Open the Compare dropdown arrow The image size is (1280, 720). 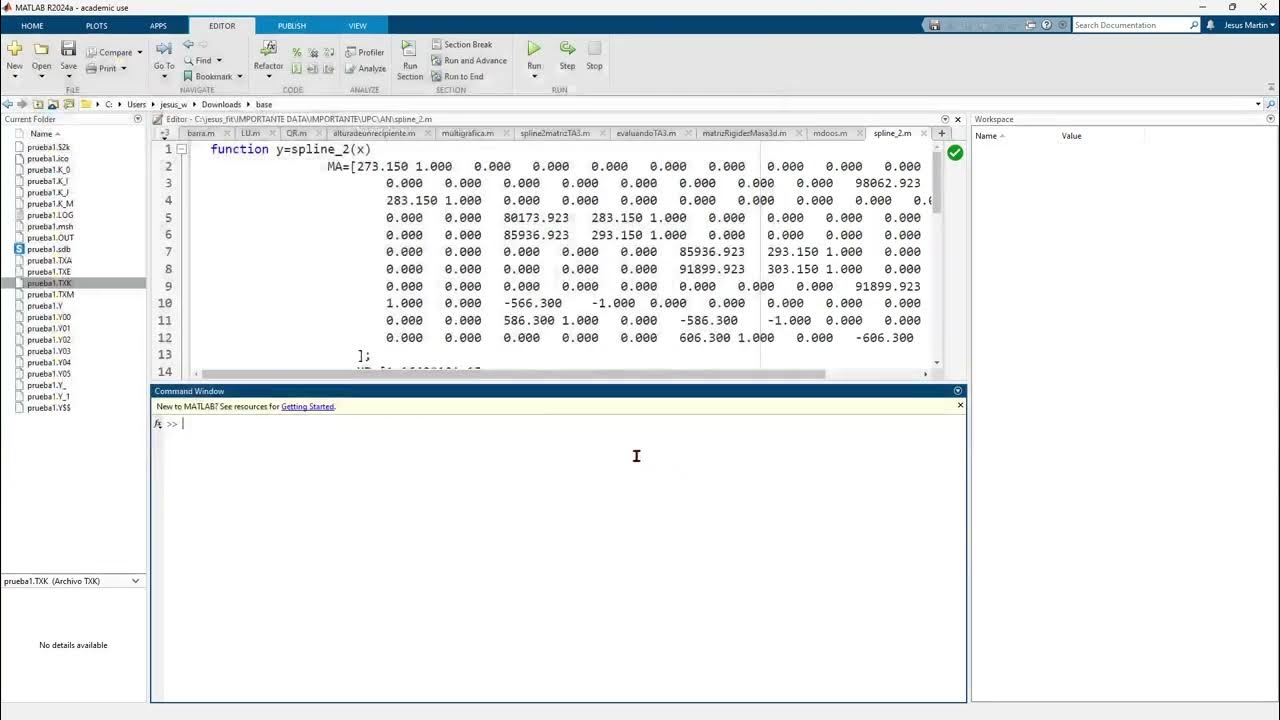pos(139,53)
